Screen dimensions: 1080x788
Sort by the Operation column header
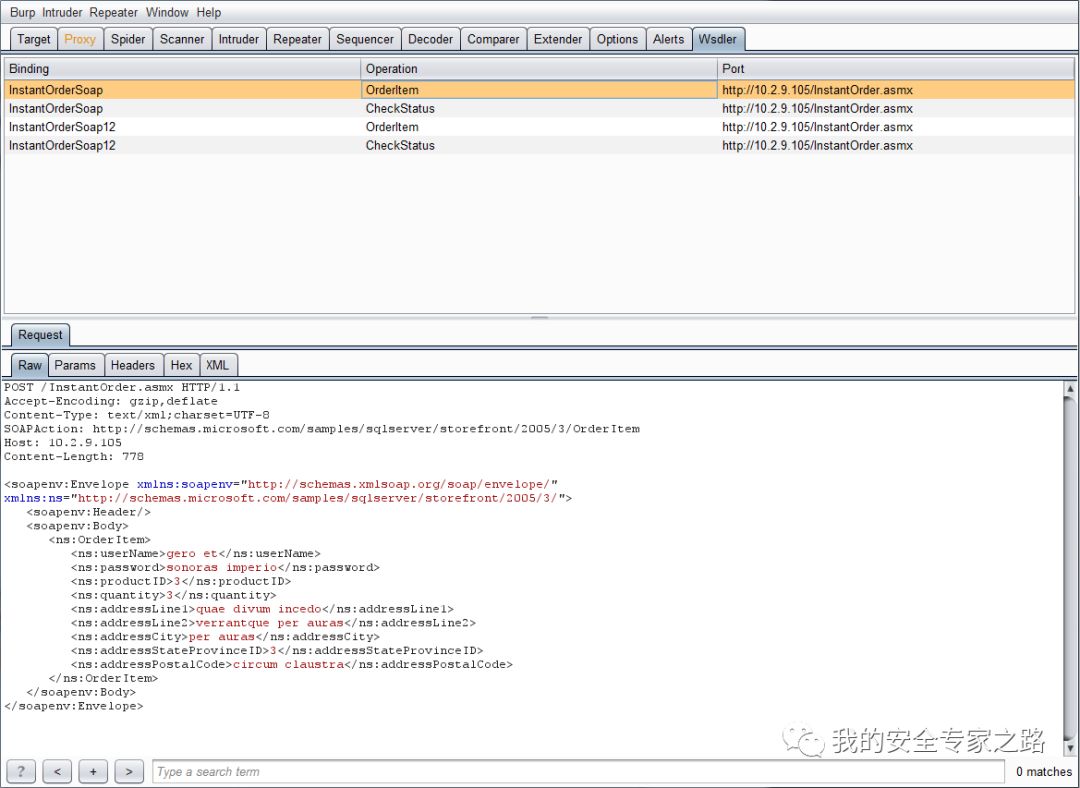coord(539,69)
